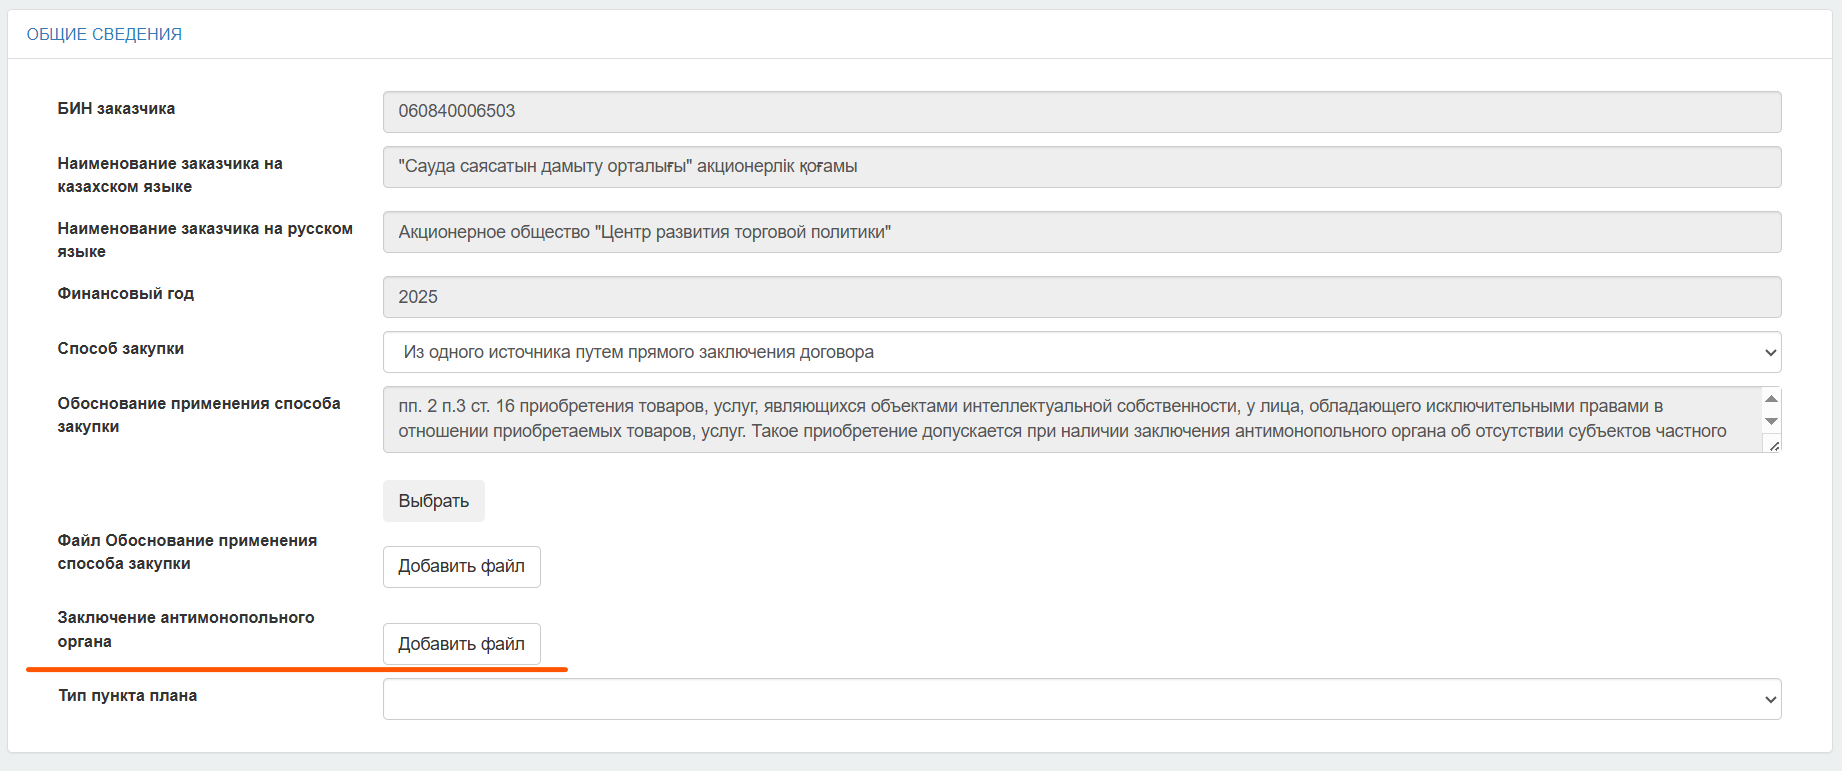Add file for Заключение антимонопольного органа
The height and width of the screenshot is (771, 1842).
pos(462,644)
